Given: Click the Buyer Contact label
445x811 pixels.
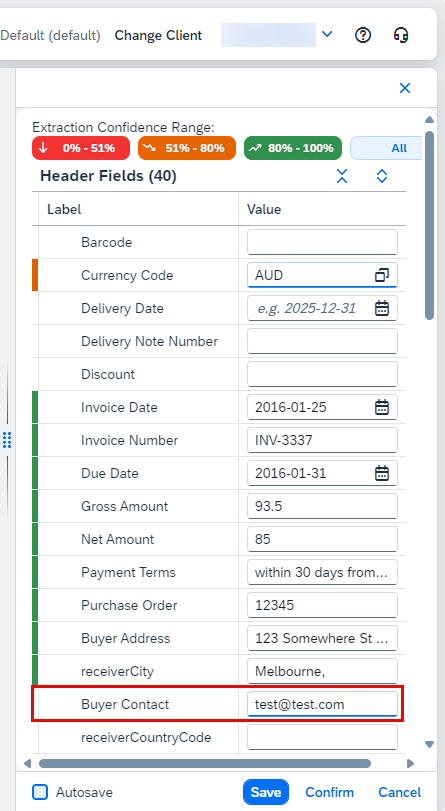Looking at the screenshot, I should click(125, 704).
